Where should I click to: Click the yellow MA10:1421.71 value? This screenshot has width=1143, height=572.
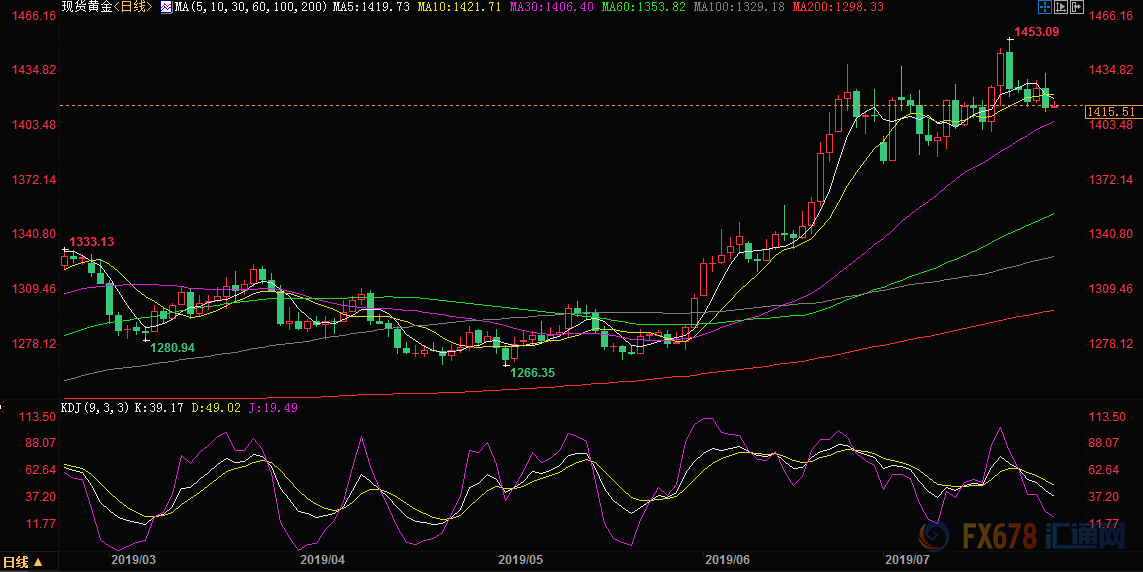(x=460, y=7)
